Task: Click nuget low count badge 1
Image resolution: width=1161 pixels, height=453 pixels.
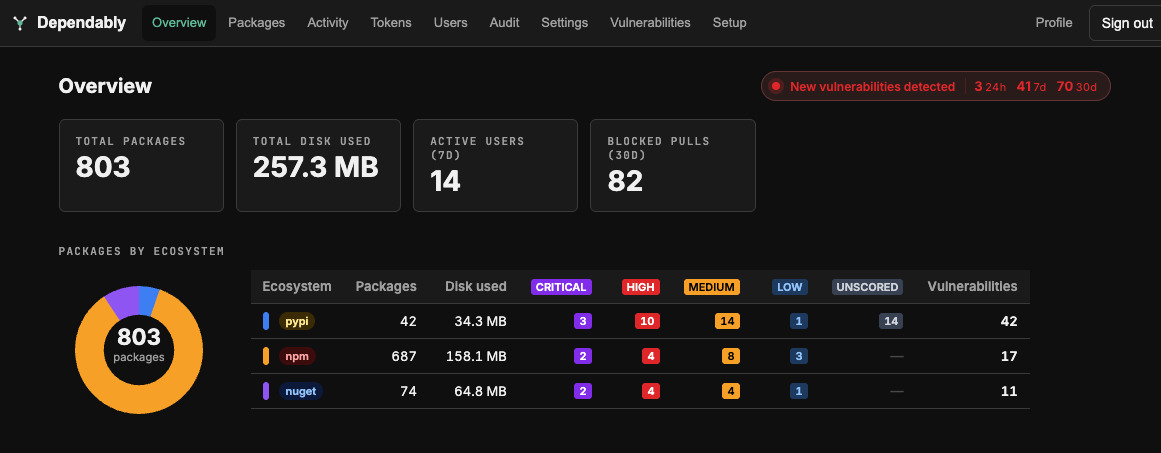Action: pyautogui.click(x=799, y=391)
